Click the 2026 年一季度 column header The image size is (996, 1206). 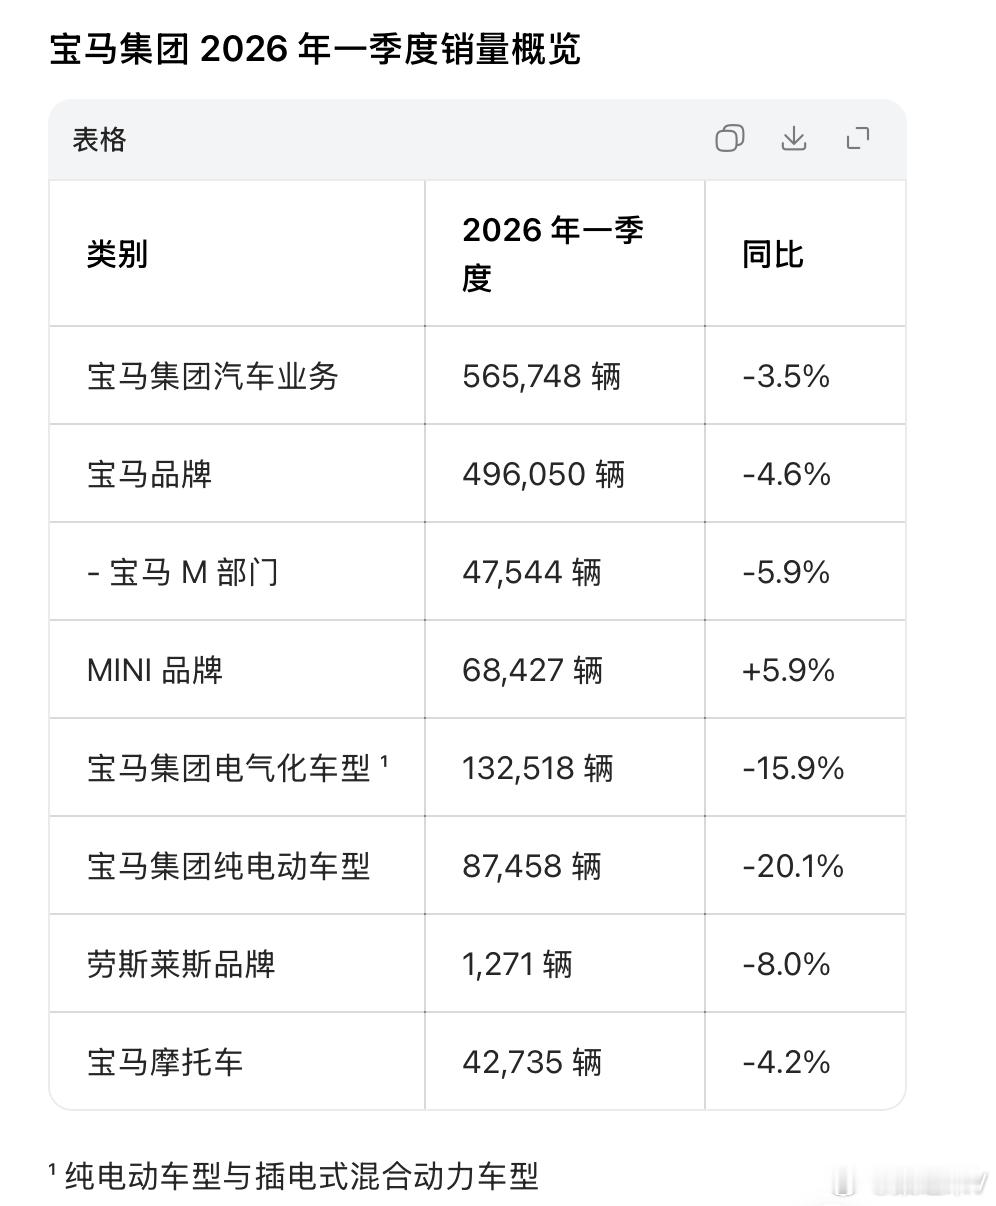[552, 254]
